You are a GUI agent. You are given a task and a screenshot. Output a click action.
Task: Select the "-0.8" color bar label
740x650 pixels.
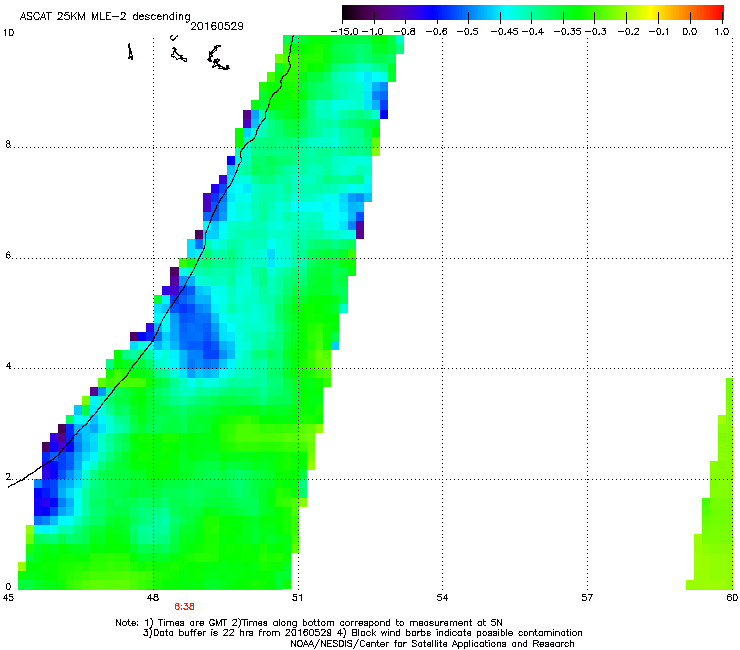[404, 32]
